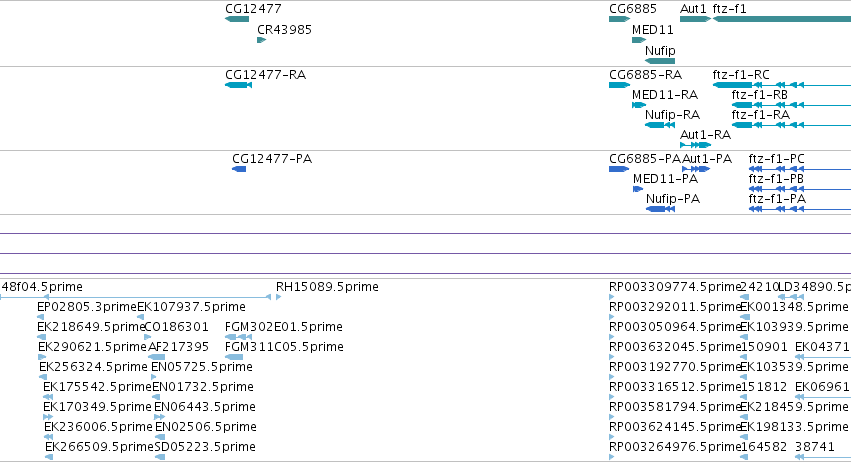
Task: Select the Aut1-RA transcript glyph
Action: (695, 145)
